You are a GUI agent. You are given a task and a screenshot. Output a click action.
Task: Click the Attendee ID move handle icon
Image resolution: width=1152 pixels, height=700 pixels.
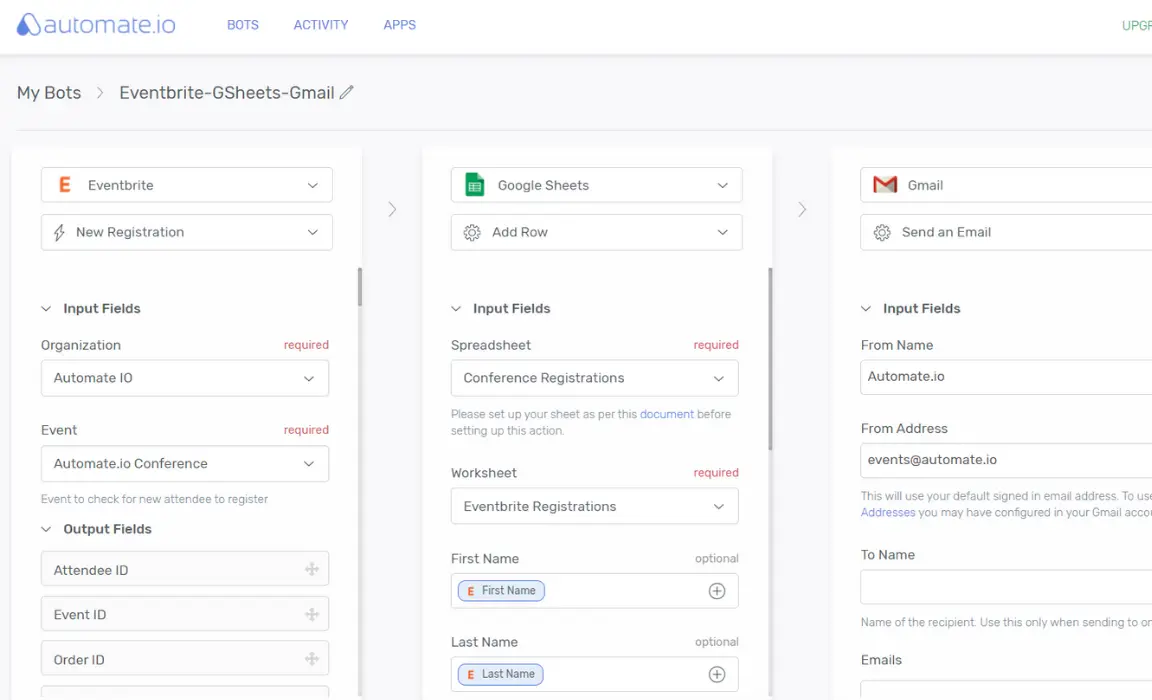pyautogui.click(x=312, y=569)
